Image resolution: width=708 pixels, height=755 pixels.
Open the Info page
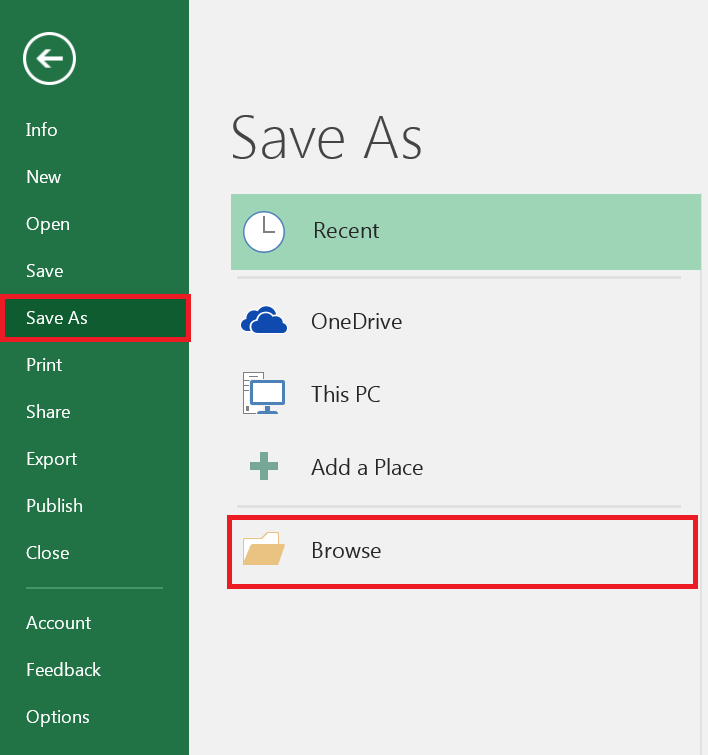[x=42, y=130]
